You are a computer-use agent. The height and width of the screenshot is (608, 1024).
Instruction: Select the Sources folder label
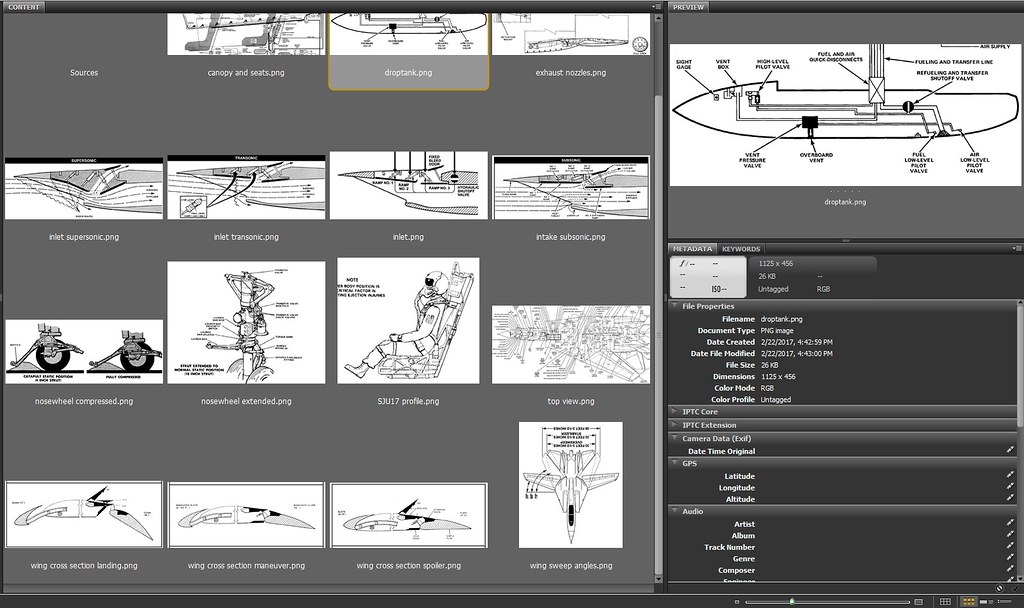[x=84, y=72]
